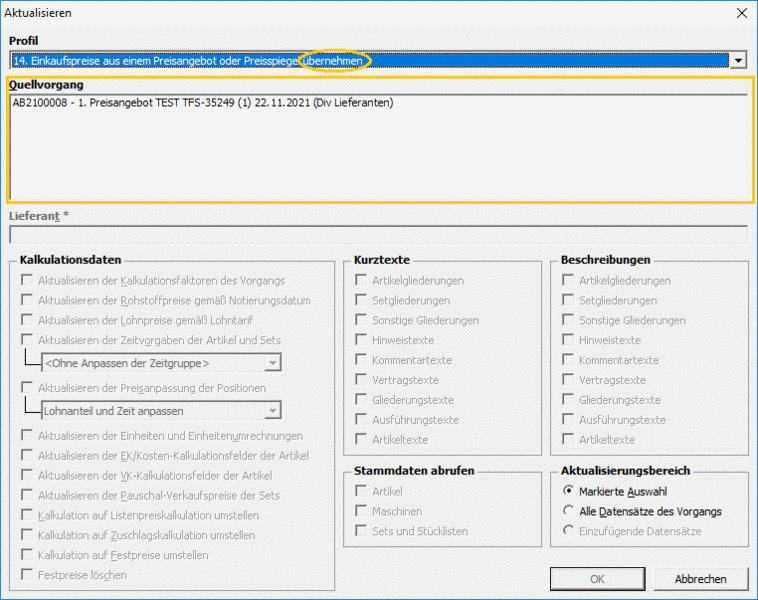Check Gliederungstexte under Kurztexte
This screenshot has width=758, height=600.
(x=361, y=399)
